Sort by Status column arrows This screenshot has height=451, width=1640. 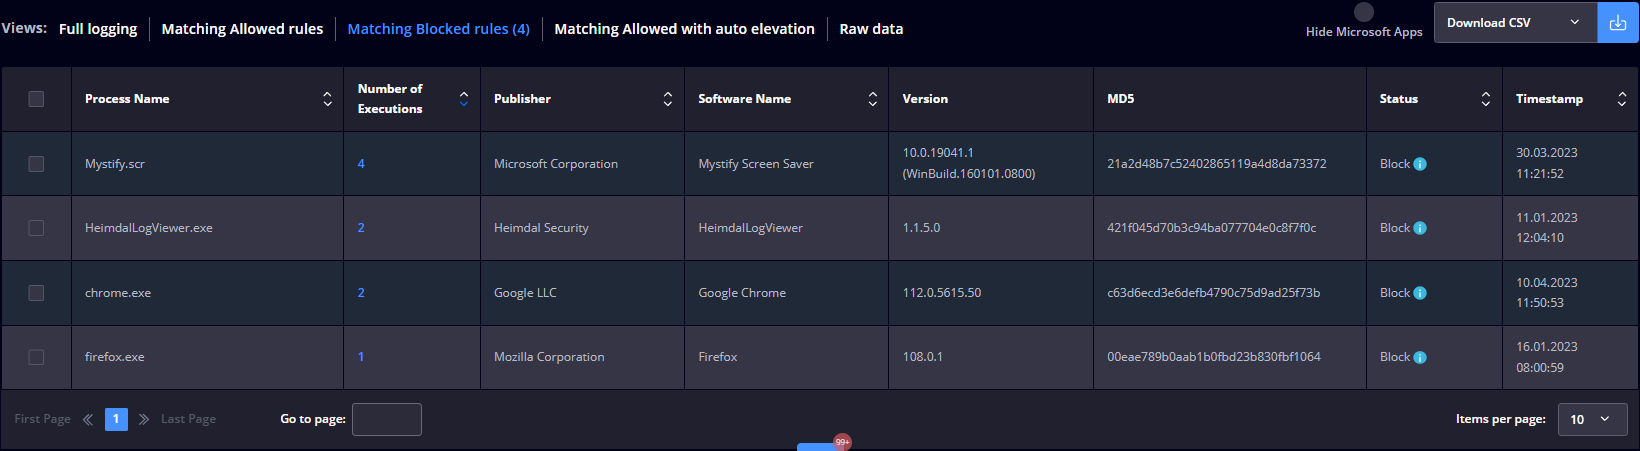tap(1486, 99)
